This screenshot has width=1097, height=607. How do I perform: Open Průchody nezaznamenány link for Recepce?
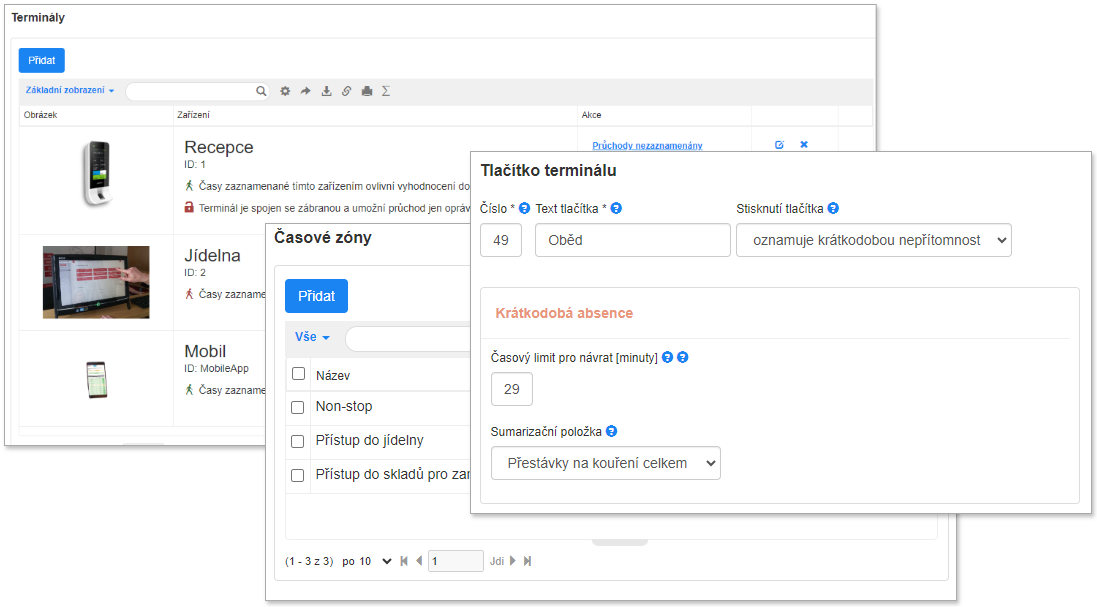point(647,145)
